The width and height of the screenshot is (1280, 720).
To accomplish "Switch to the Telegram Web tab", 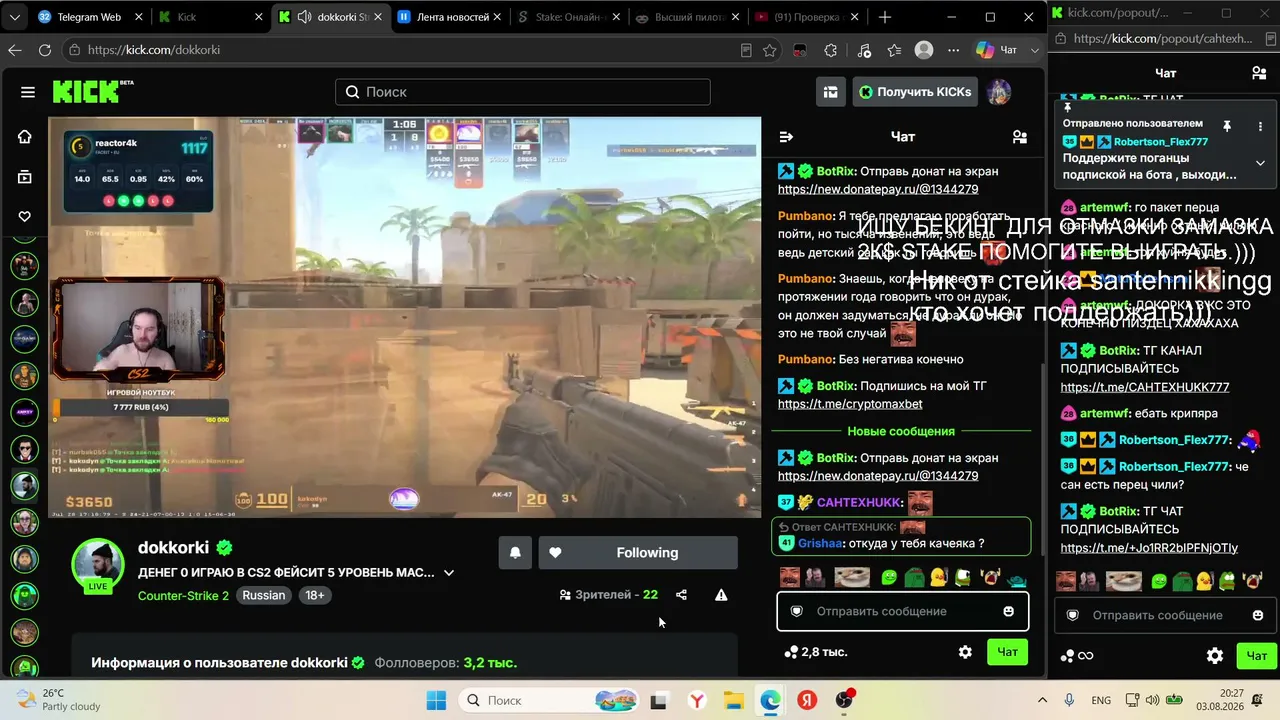I will pos(91,17).
